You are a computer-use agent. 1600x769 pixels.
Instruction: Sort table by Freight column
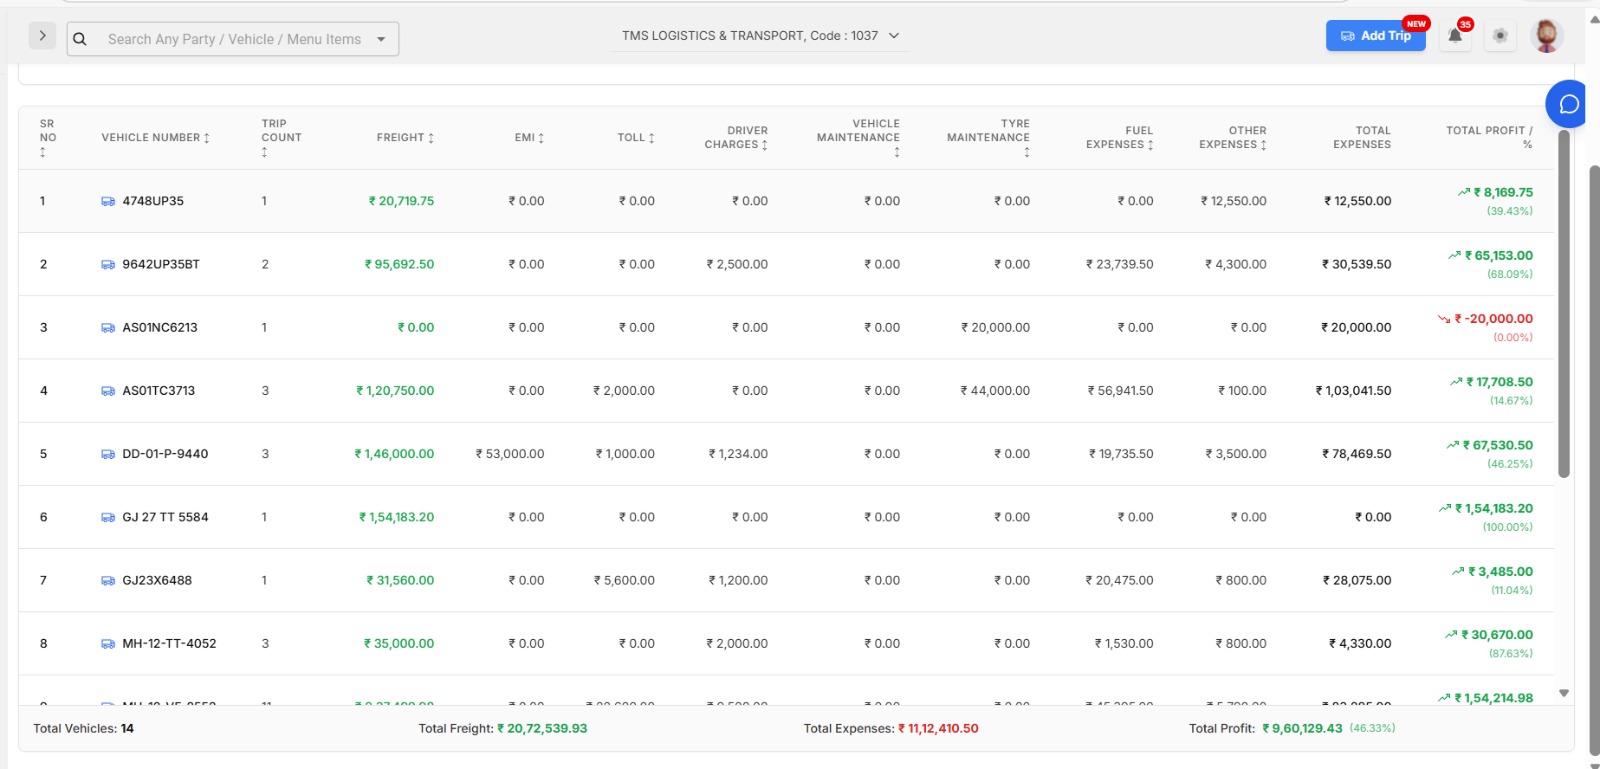tap(405, 138)
